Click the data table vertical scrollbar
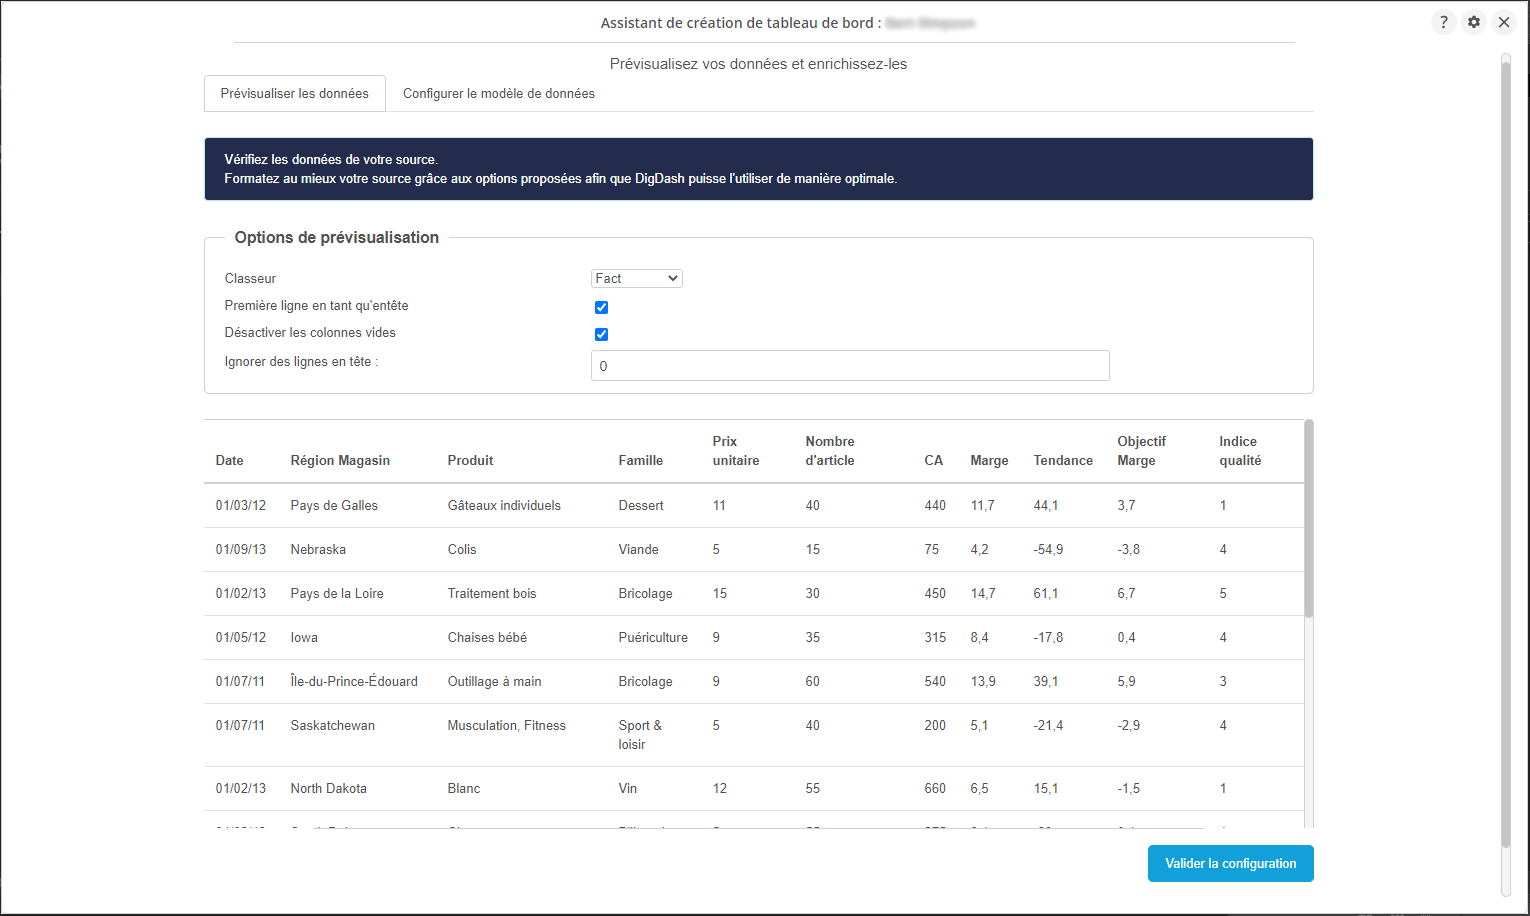 [1309, 518]
